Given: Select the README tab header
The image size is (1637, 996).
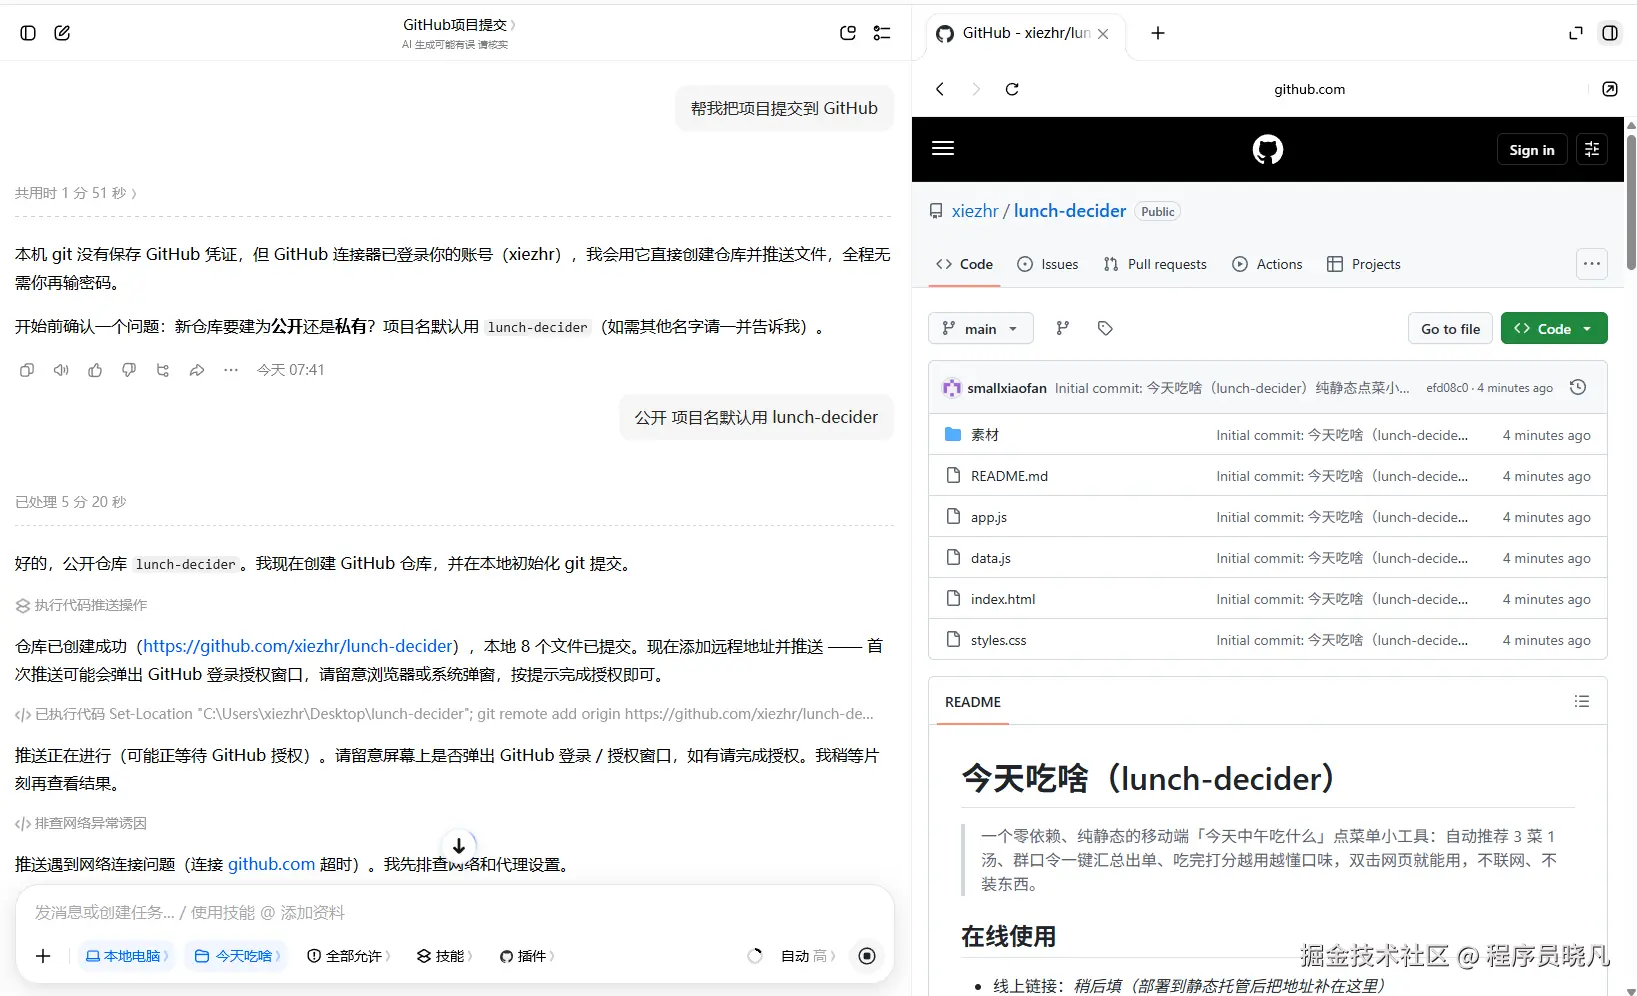Looking at the screenshot, I should [x=973, y=702].
